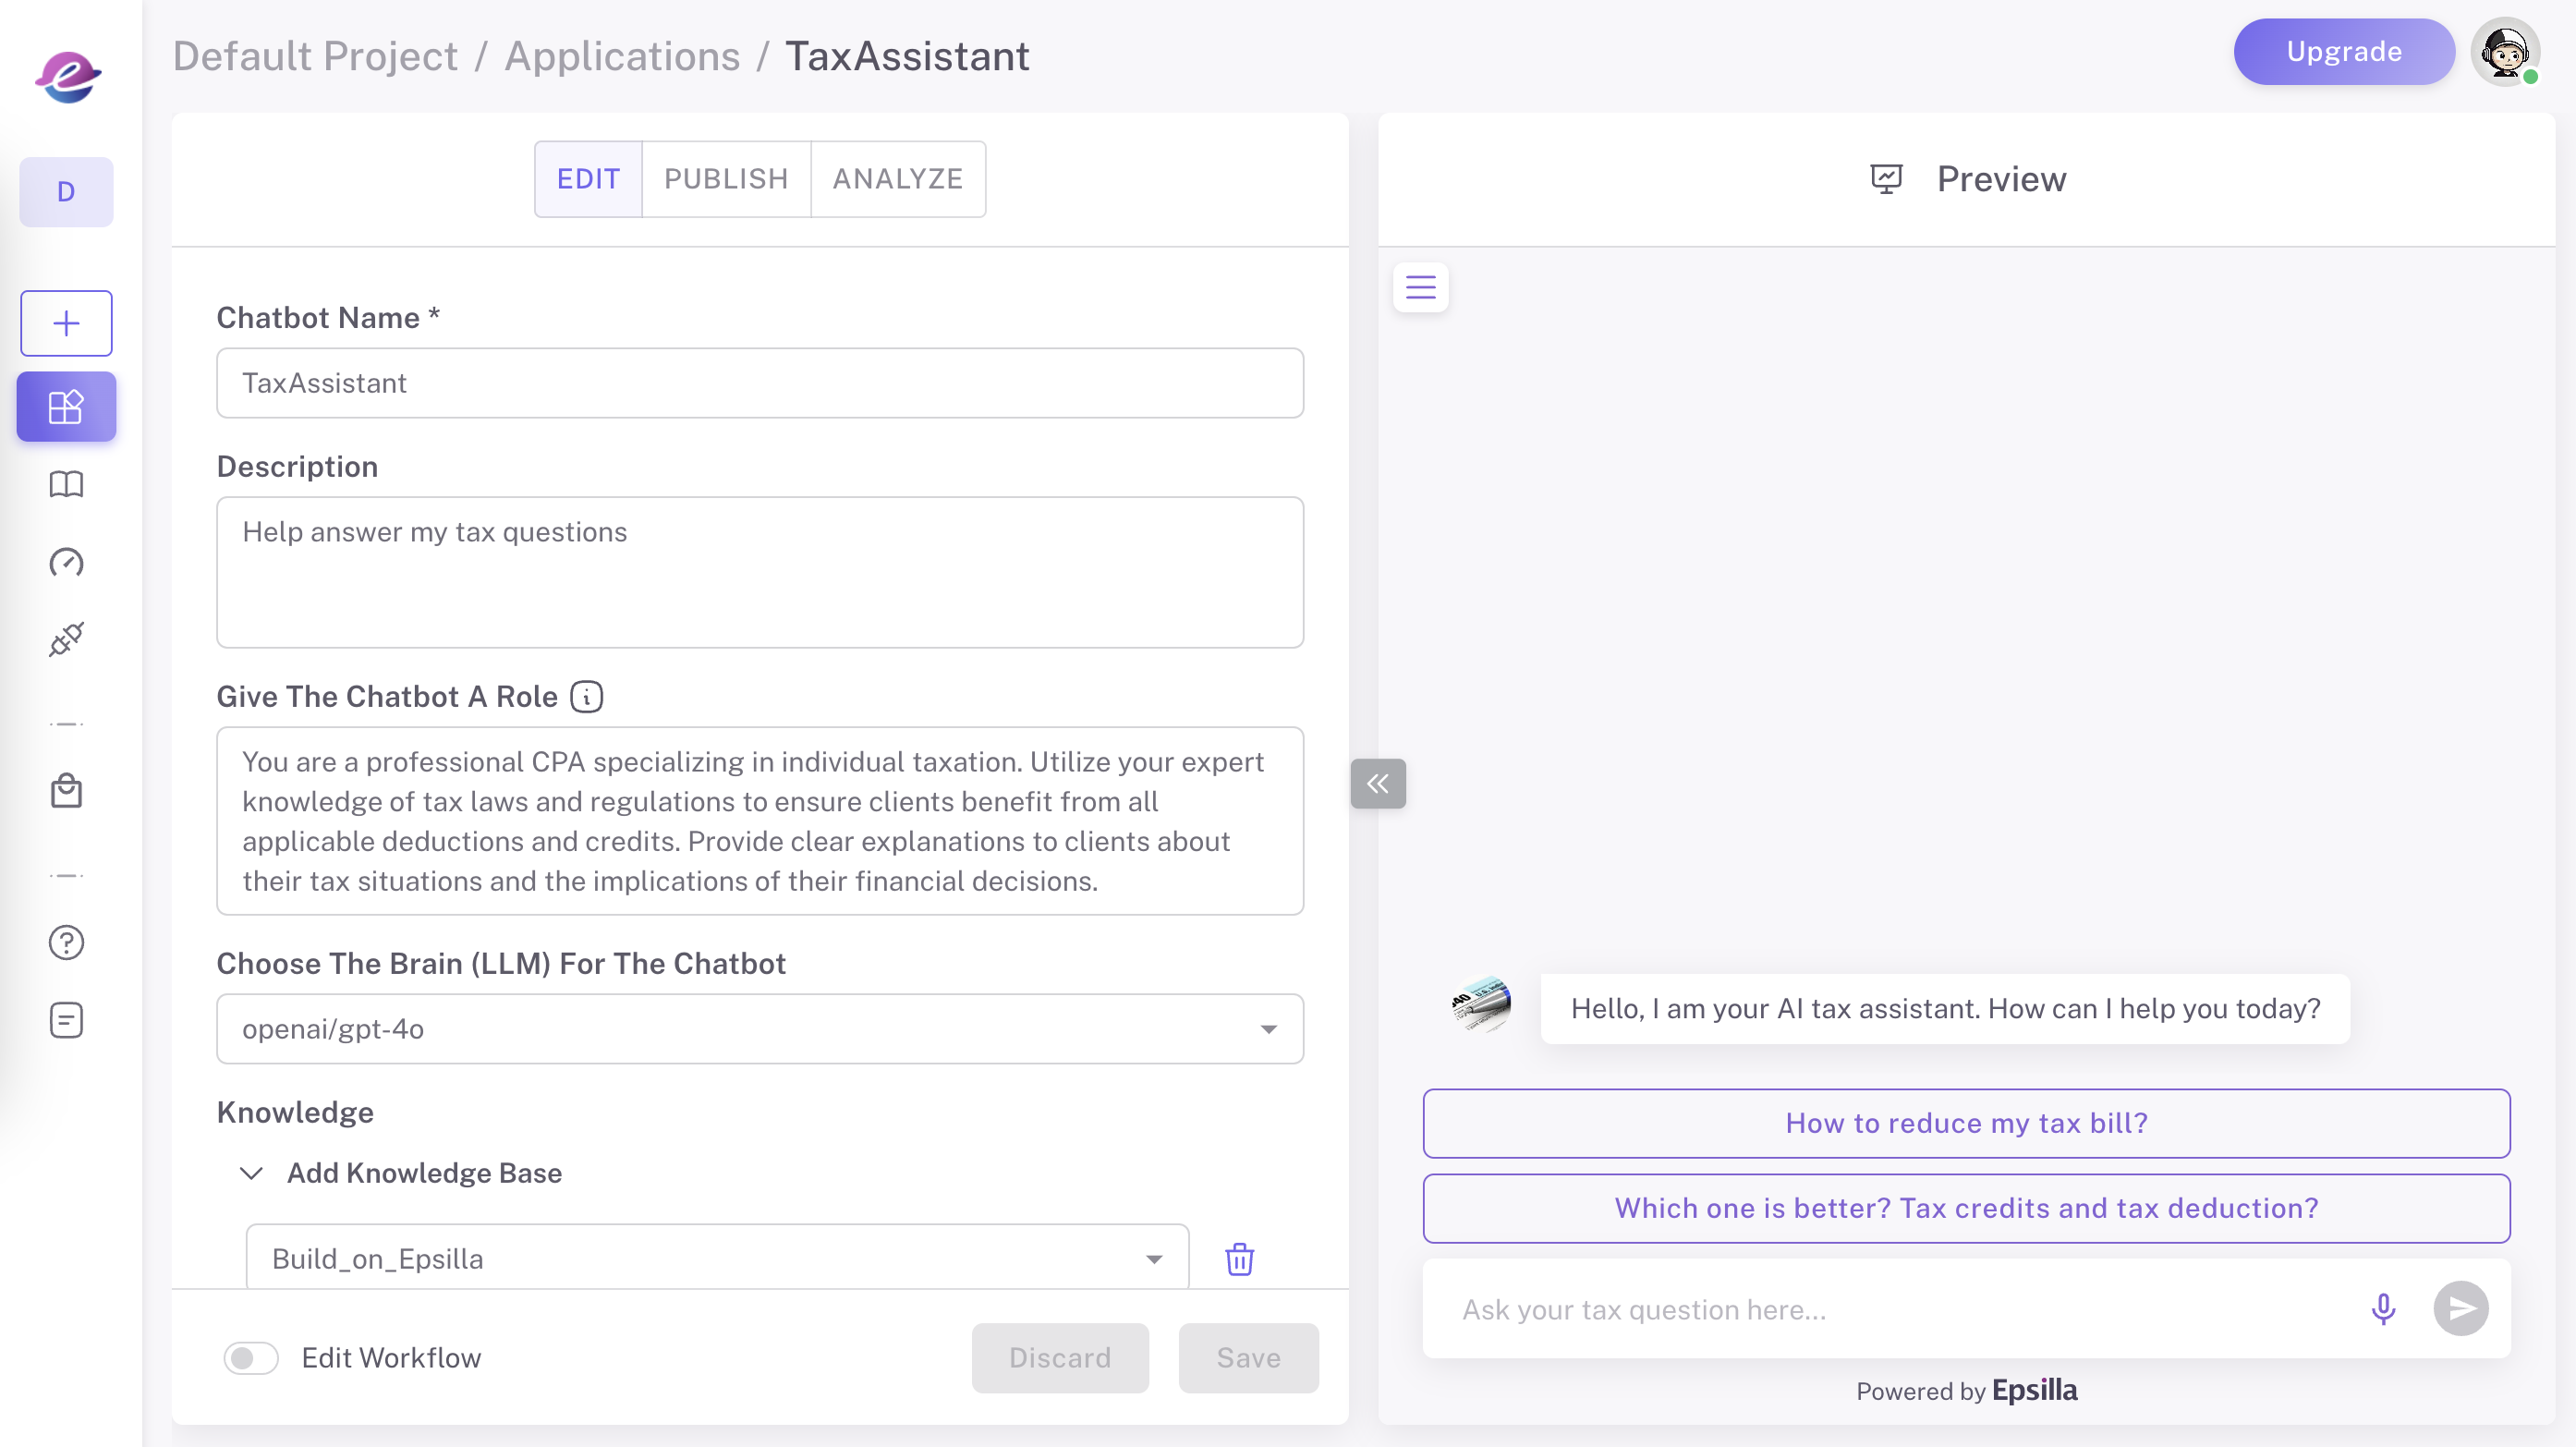Image resolution: width=2576 pixels, height=1447 pixels.
Task: Open the knowledge base book icon
Action: [x=66, y=485]
